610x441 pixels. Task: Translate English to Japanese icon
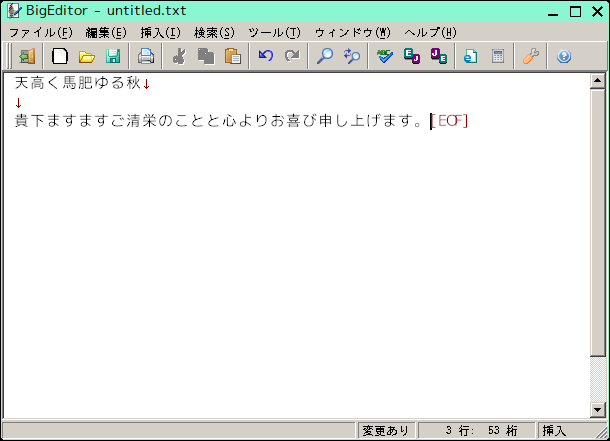(x=412, y=56)
